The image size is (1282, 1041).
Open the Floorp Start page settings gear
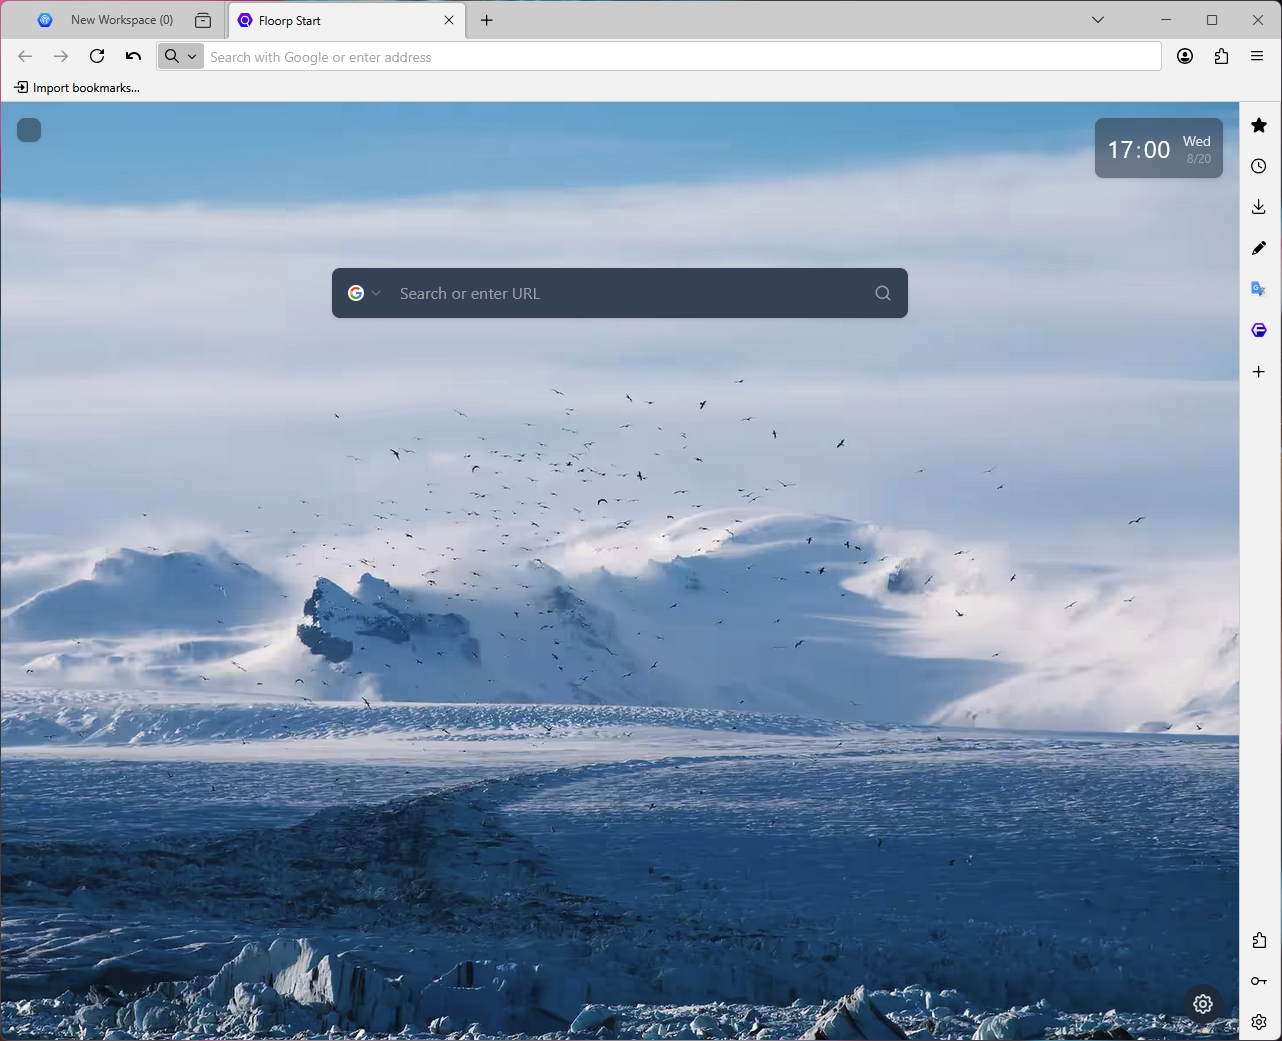1203,1003
